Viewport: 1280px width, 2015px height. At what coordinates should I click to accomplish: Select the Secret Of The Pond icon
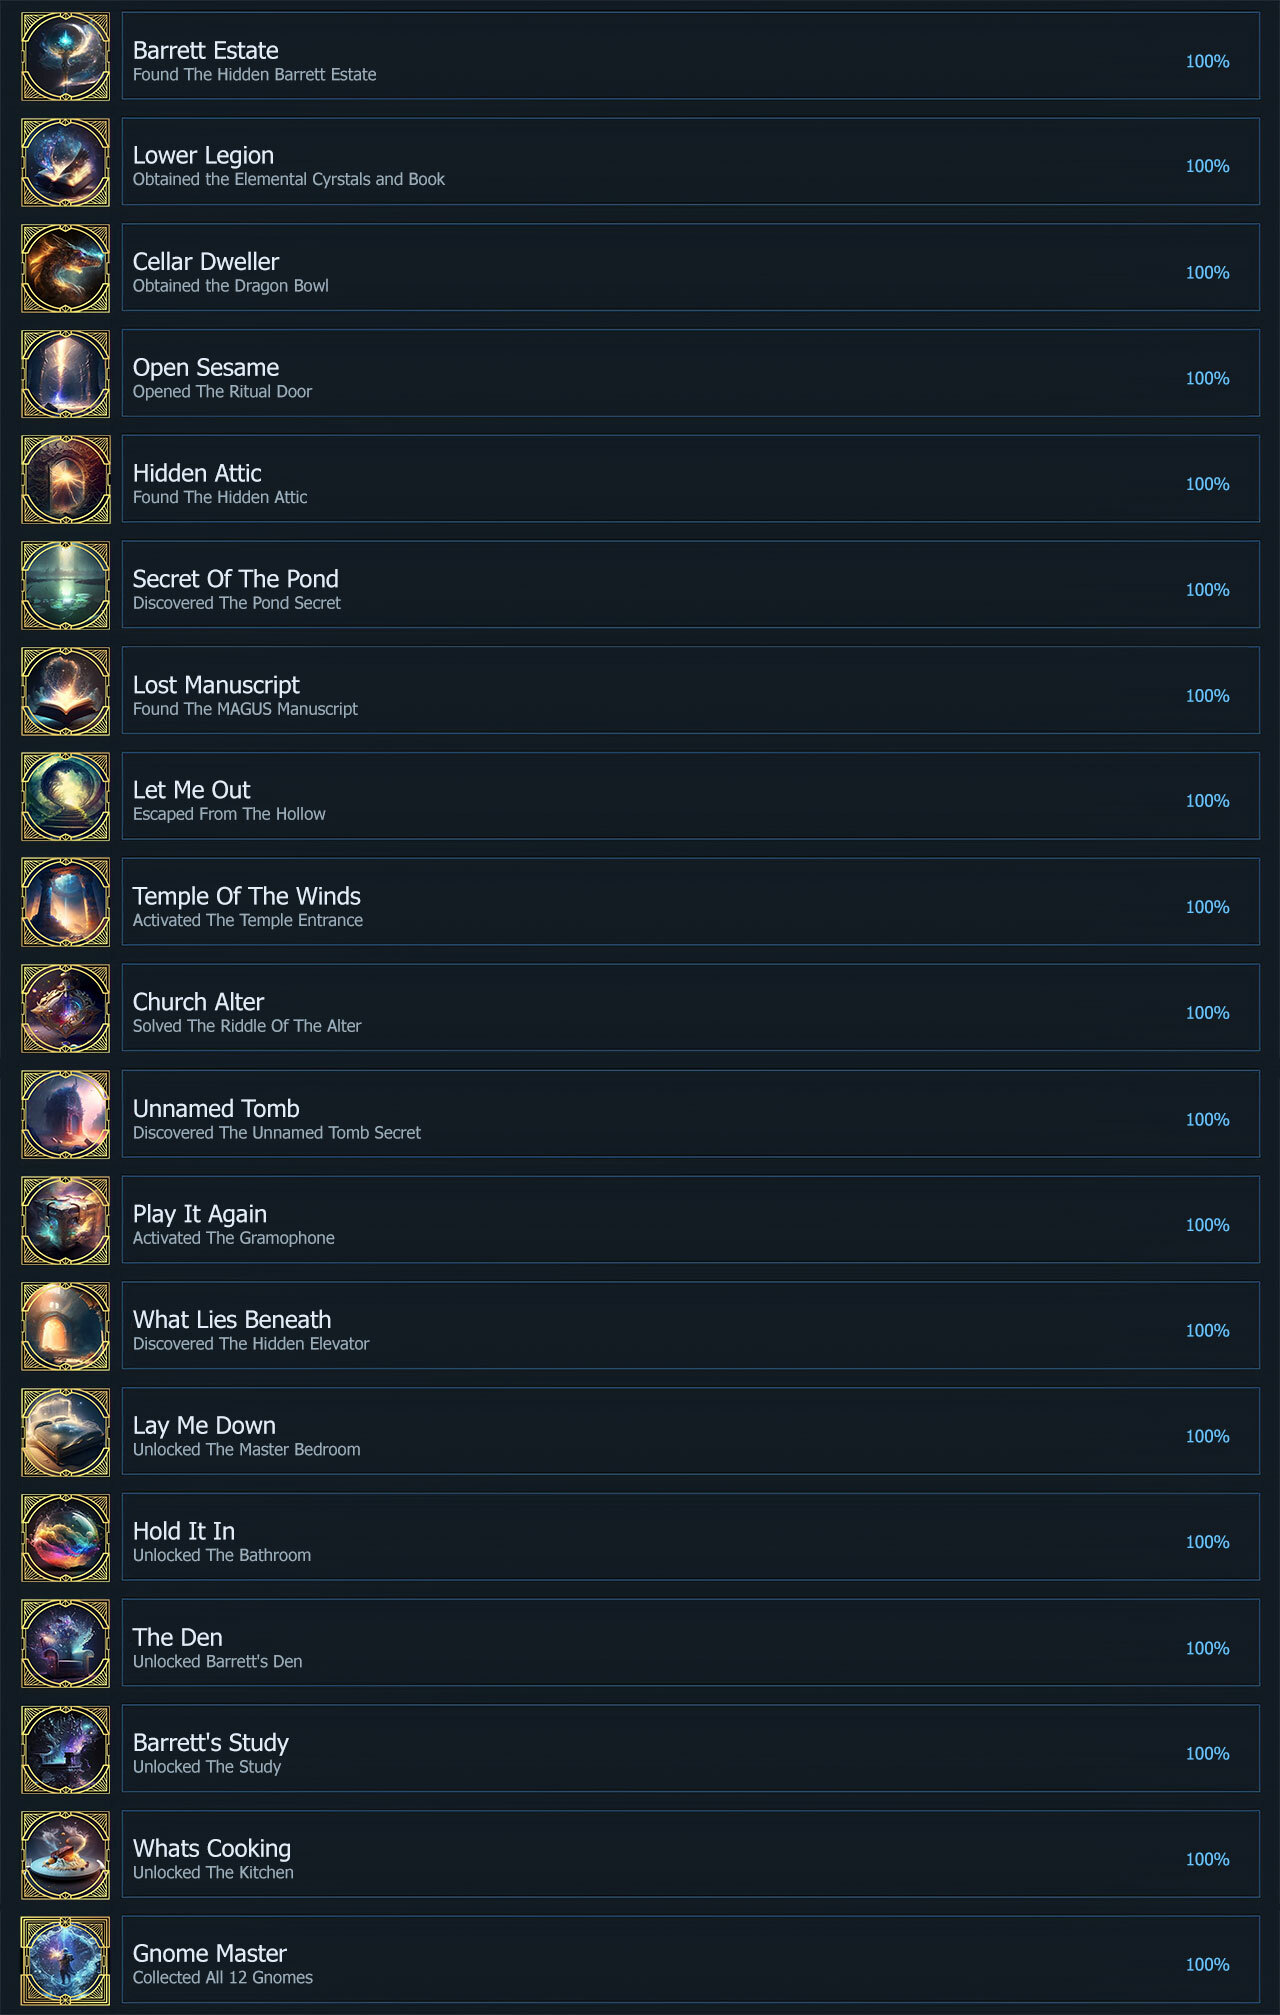pos(66,585)
